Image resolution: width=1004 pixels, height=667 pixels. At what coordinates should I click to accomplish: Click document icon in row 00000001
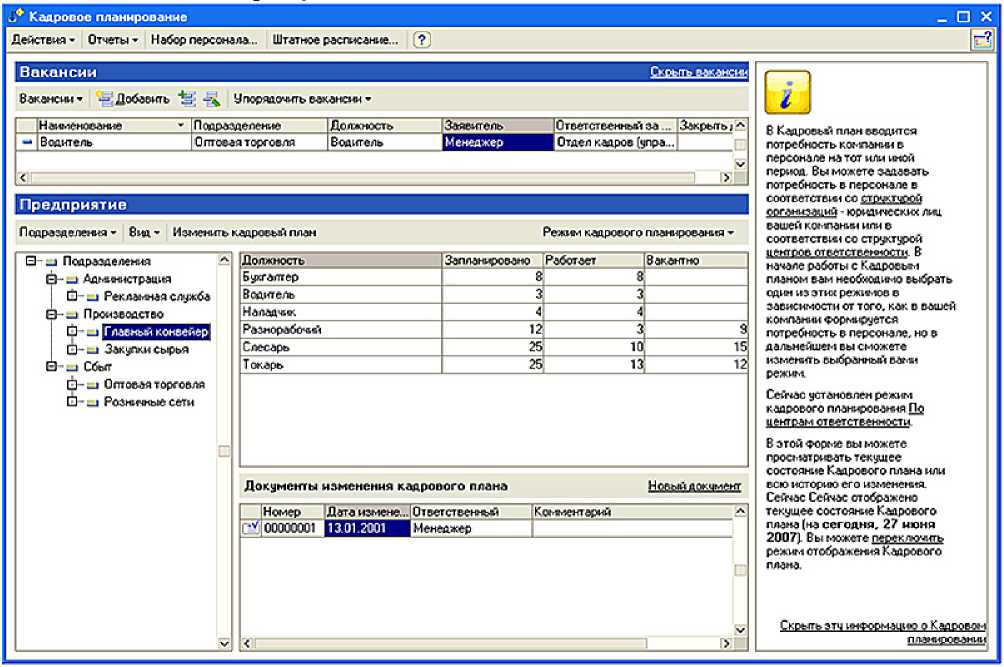click(x=250, y=529)
